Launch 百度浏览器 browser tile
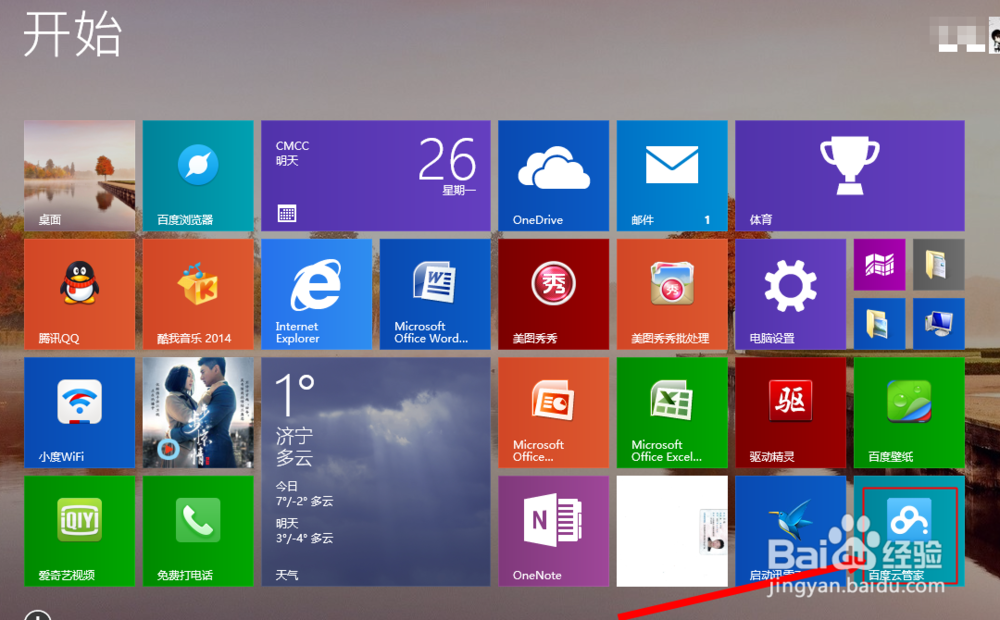 click(x=198, y=175)
